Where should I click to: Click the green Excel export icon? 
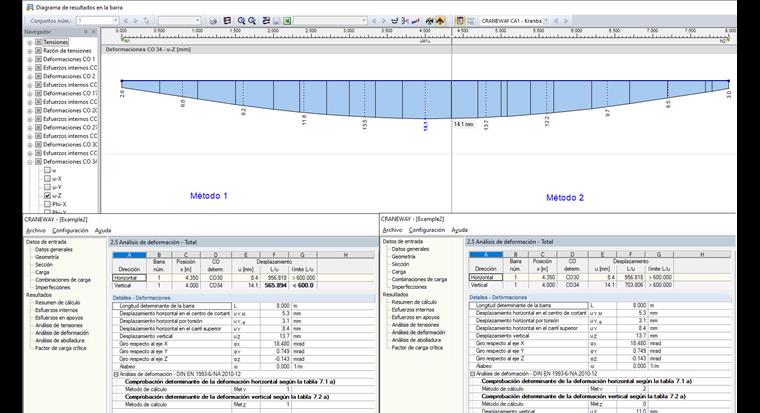[x=287, y=21]
